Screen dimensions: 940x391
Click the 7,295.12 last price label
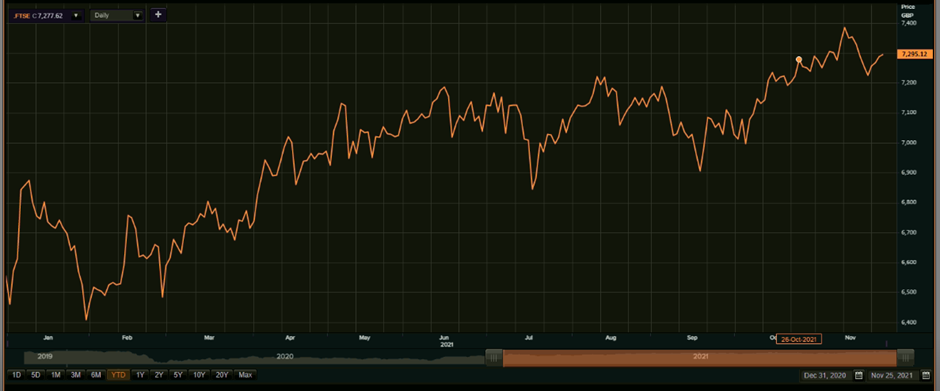(914, 54)
